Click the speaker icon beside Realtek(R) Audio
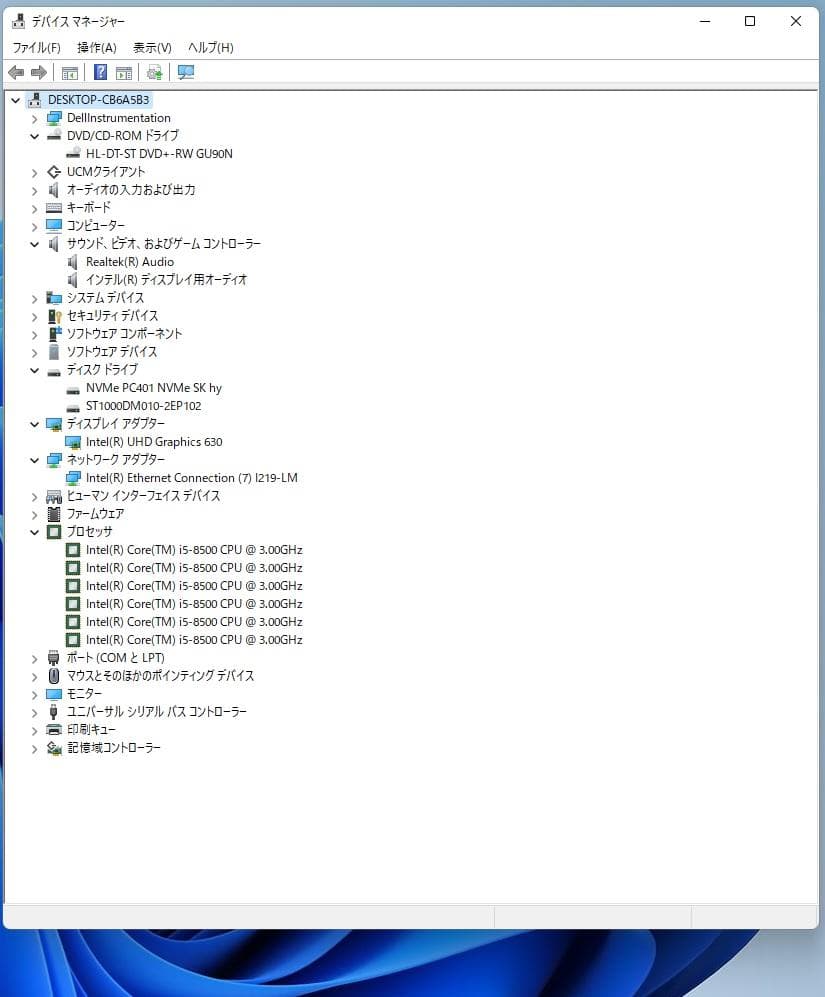Image resolution: width=825 pixels, height=997 pixels. 72,261
